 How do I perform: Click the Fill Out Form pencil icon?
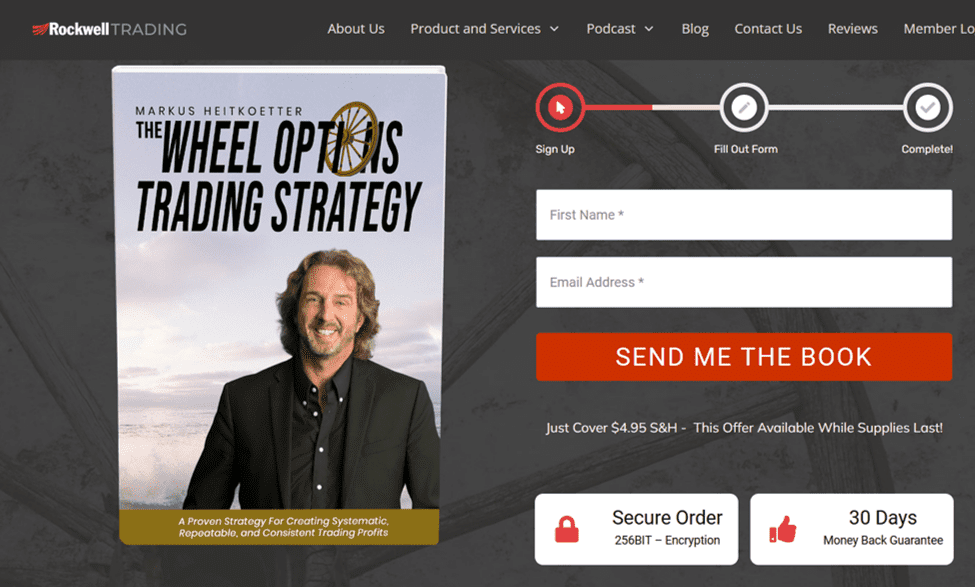744,108
